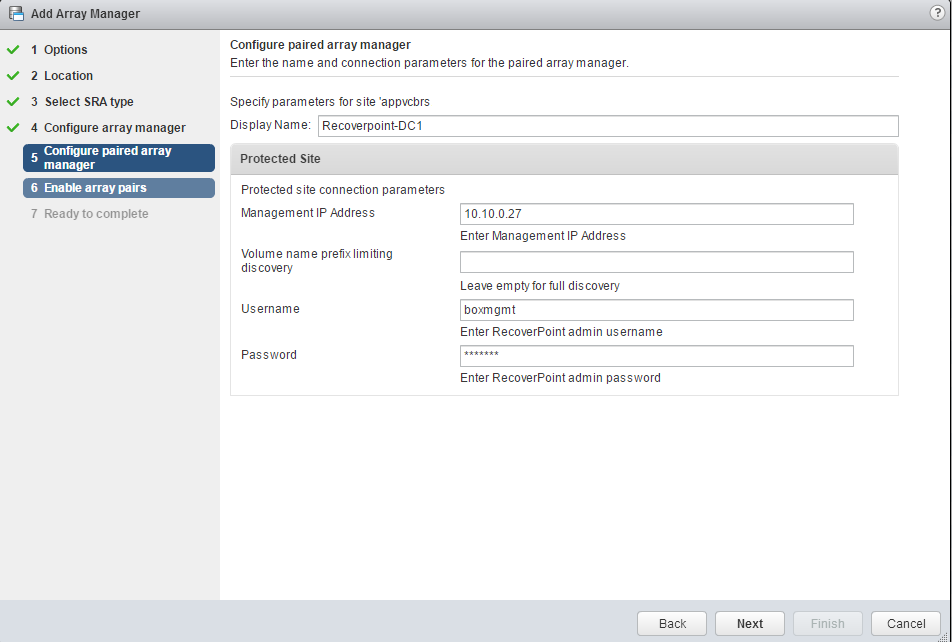This screenshot has width=952, height=642.
Task: Go to step 2 Location
Action: (x=68, y=76)
